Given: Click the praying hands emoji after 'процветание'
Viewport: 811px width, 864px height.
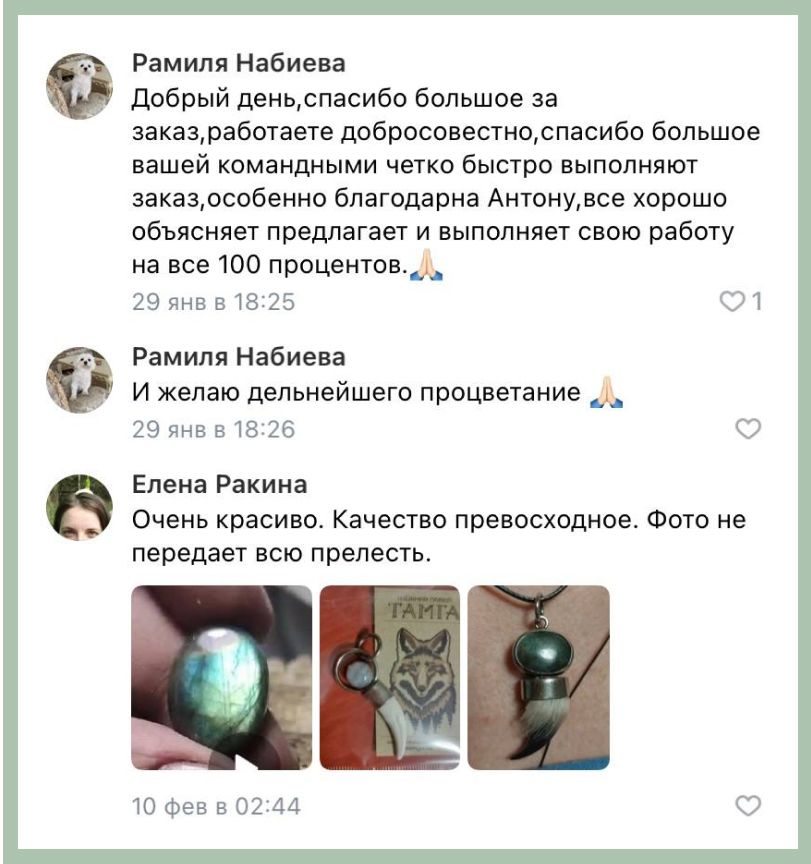Looking at the screenshot, I should (606, 392).
